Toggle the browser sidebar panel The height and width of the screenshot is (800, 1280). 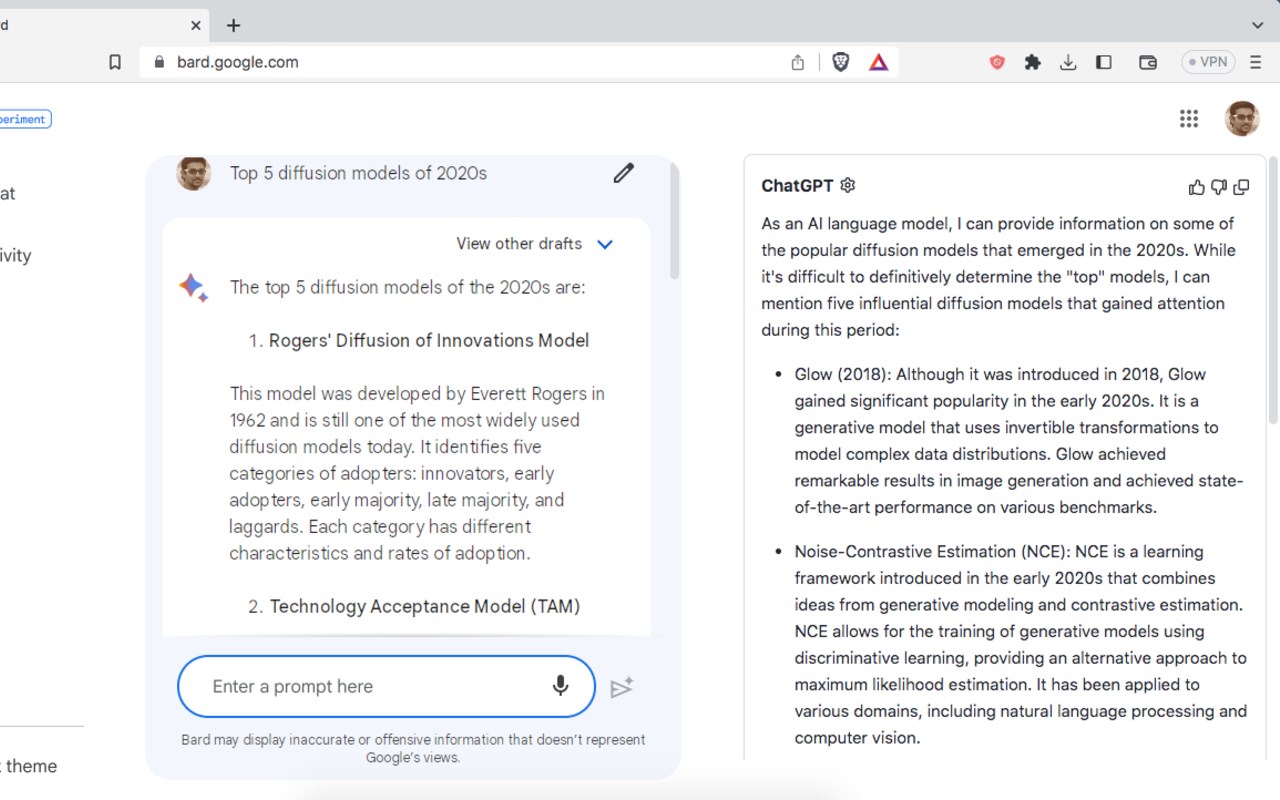click(x=1104, y=62)
